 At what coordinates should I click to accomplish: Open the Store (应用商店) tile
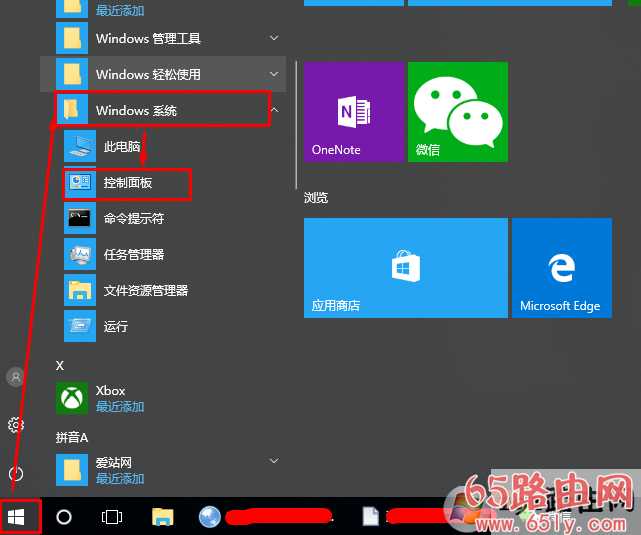tap(405, 268)
